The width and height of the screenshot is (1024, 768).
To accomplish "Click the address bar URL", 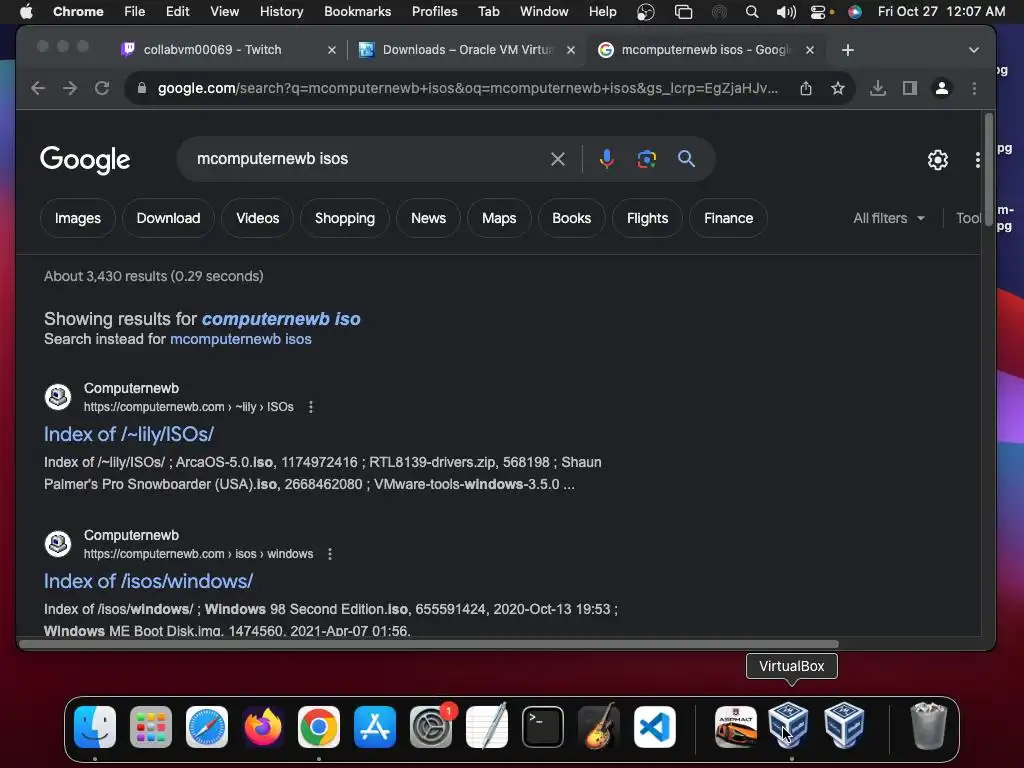I will tap(468, 88).
